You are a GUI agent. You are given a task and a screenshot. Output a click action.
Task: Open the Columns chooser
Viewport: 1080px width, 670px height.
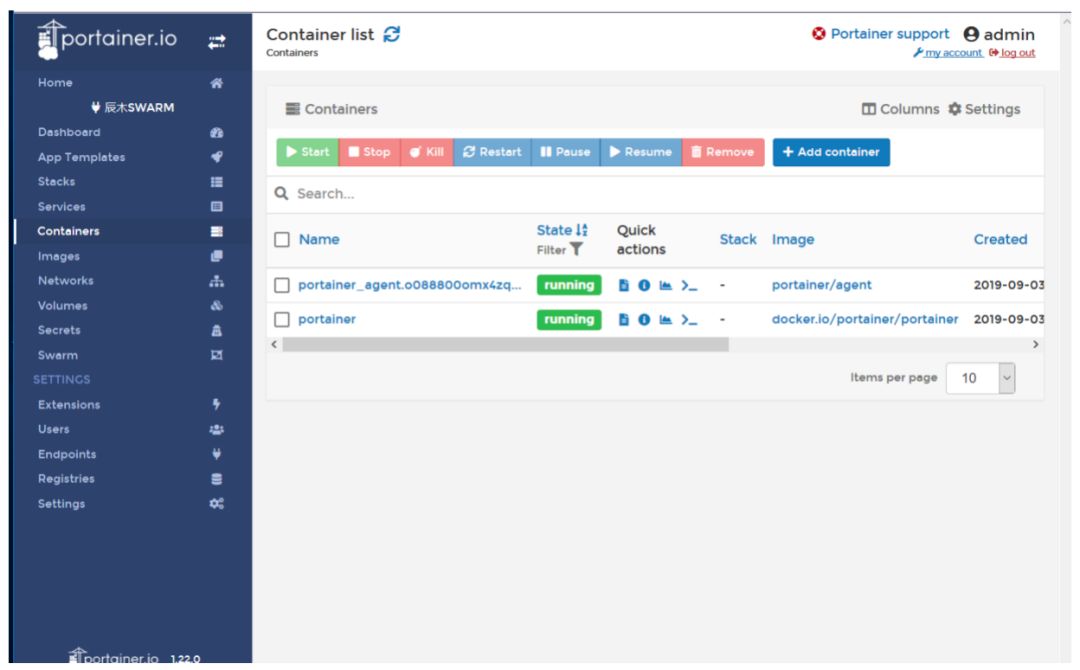[x=900, y=109]
